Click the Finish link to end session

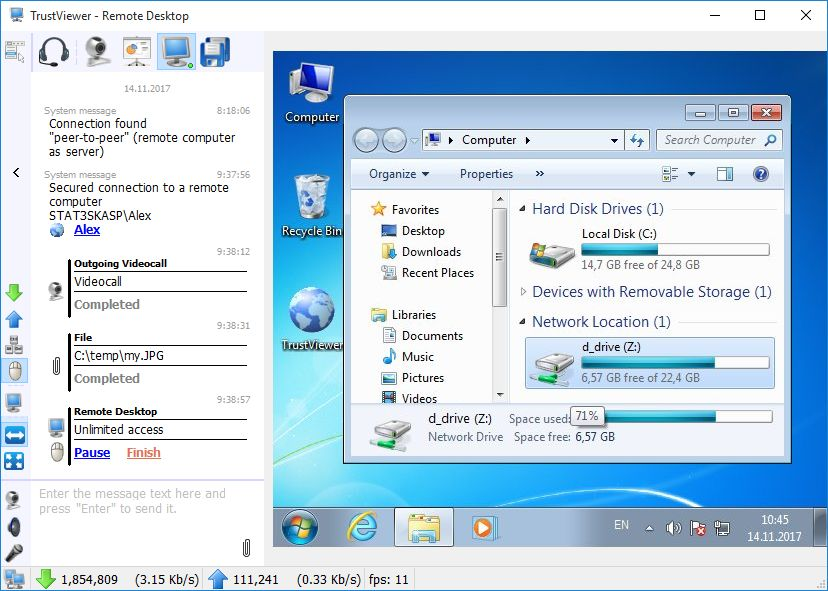tap(143, 453)
